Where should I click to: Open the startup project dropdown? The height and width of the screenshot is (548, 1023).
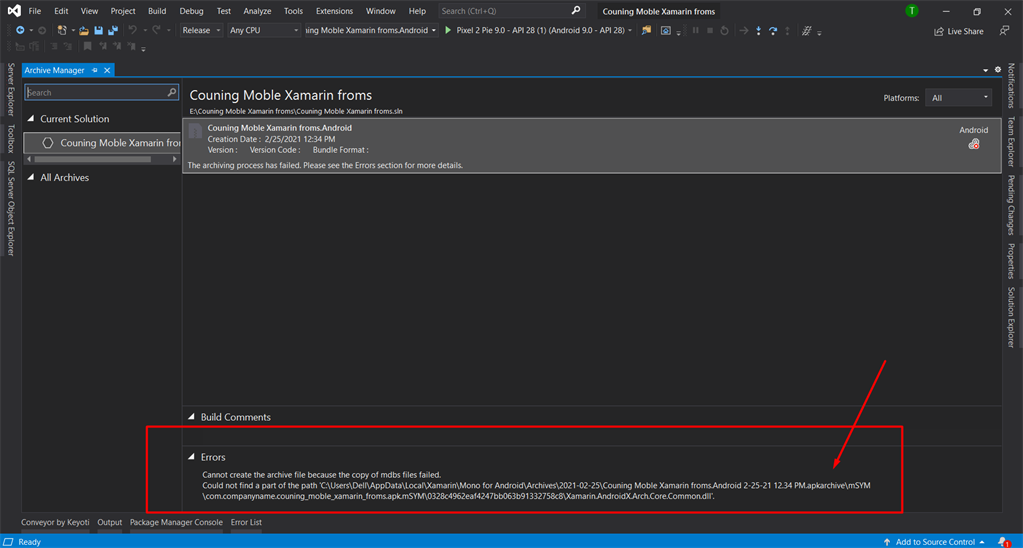372,30
